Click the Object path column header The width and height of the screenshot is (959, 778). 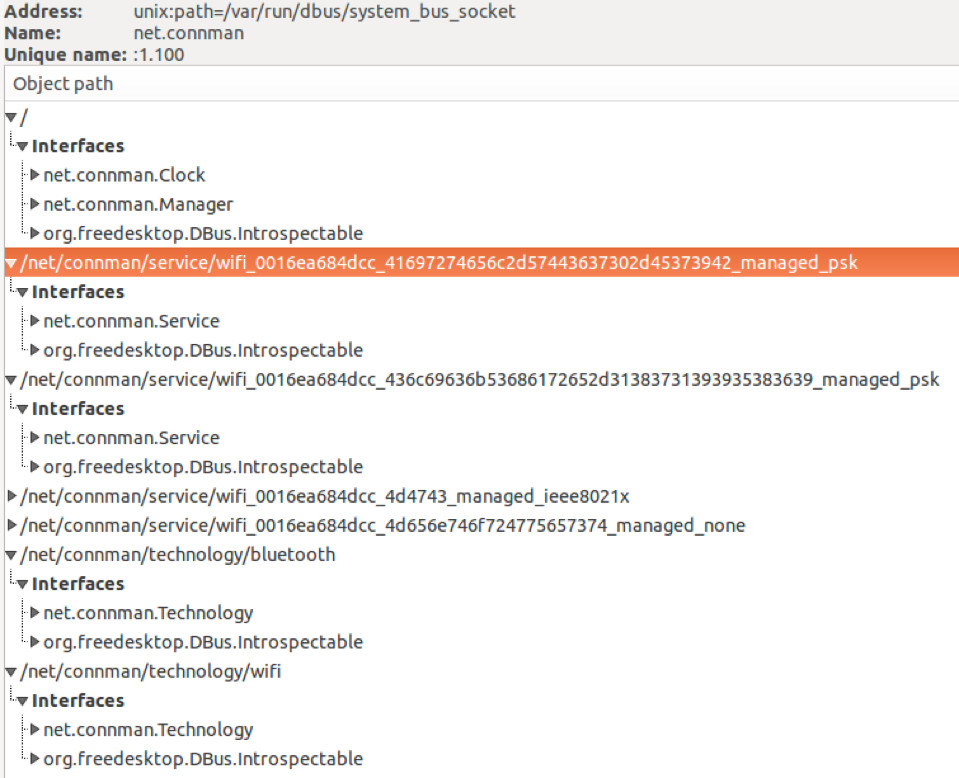(62, 84)
